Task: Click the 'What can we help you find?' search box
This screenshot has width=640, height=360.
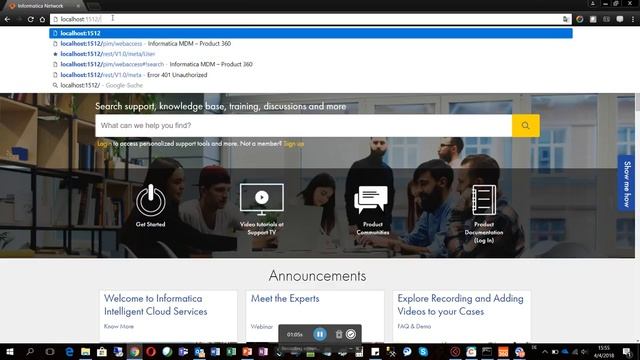Action: click(303, 125)
